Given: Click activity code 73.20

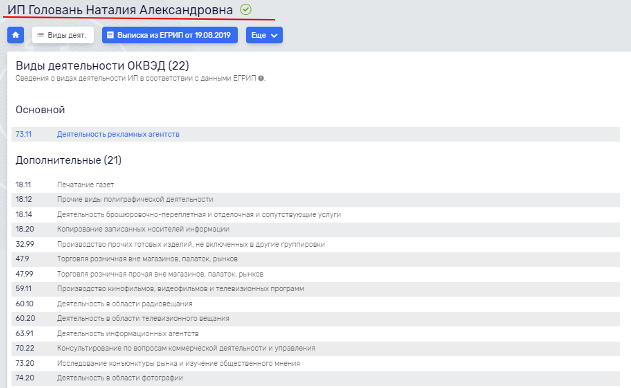Looking at the screenshot, I should click(x=25, y=363).
